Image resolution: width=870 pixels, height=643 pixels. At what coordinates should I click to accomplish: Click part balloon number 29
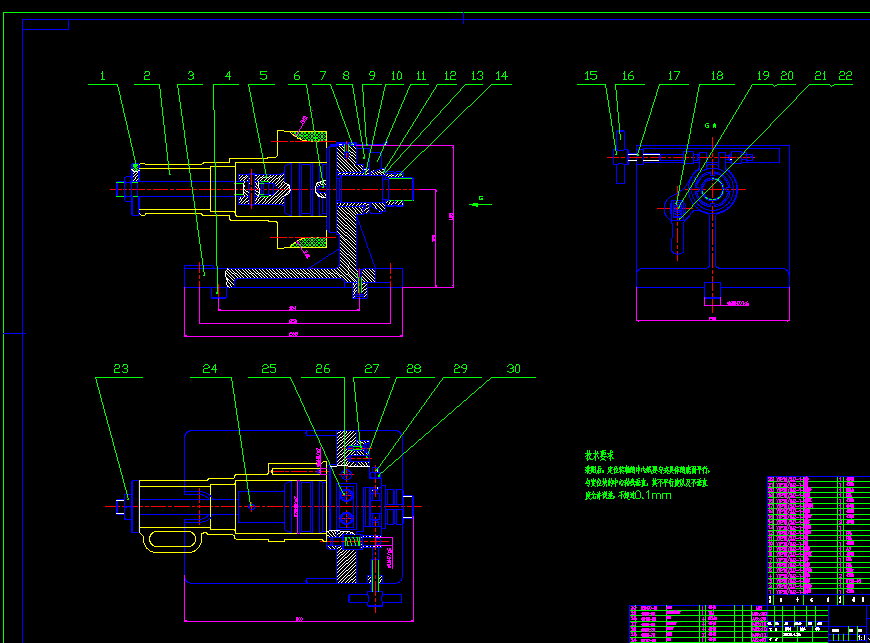click(461, 369)
